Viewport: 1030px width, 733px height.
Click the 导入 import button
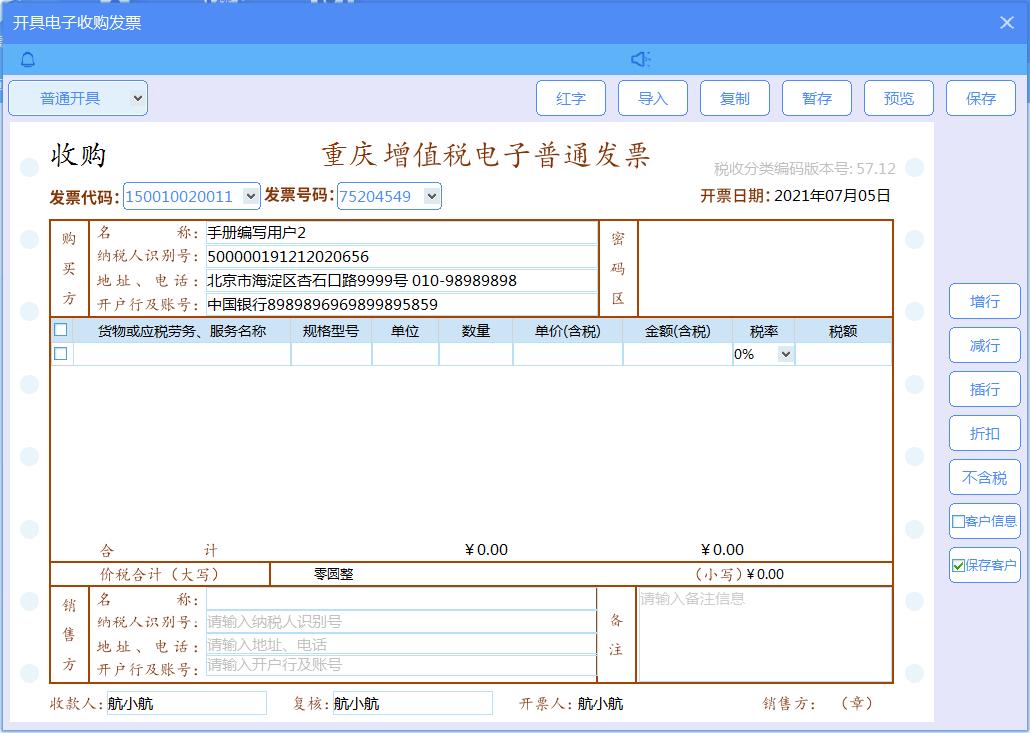click(653, 97)
